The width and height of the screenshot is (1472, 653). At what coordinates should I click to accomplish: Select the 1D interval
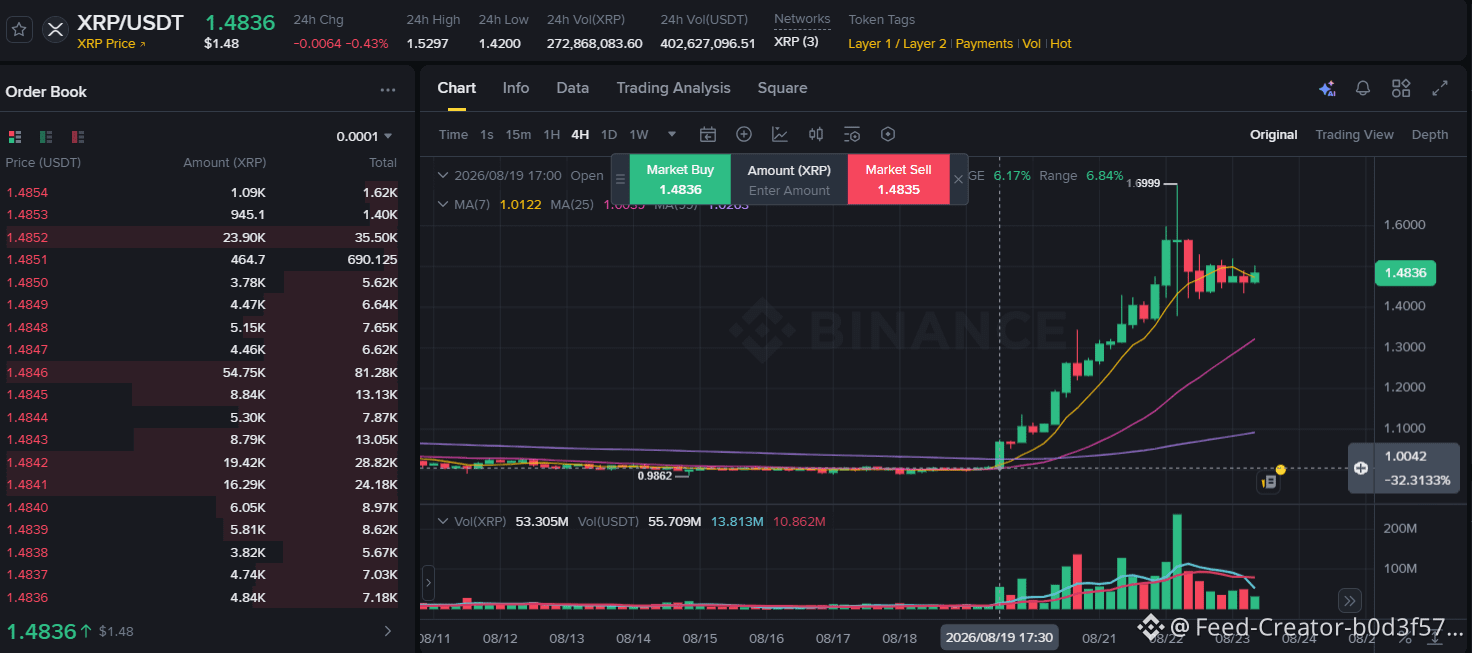(609, 134)
